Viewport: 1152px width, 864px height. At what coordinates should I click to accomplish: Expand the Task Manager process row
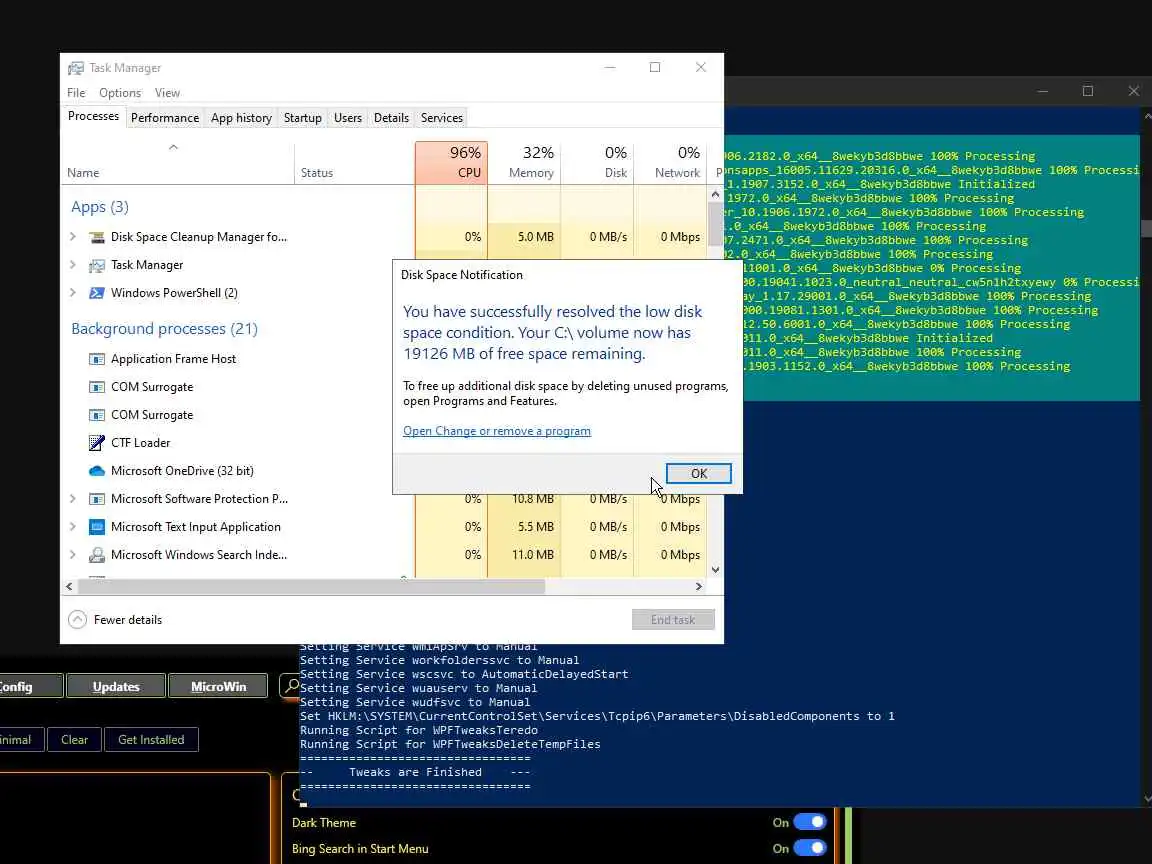73,264
